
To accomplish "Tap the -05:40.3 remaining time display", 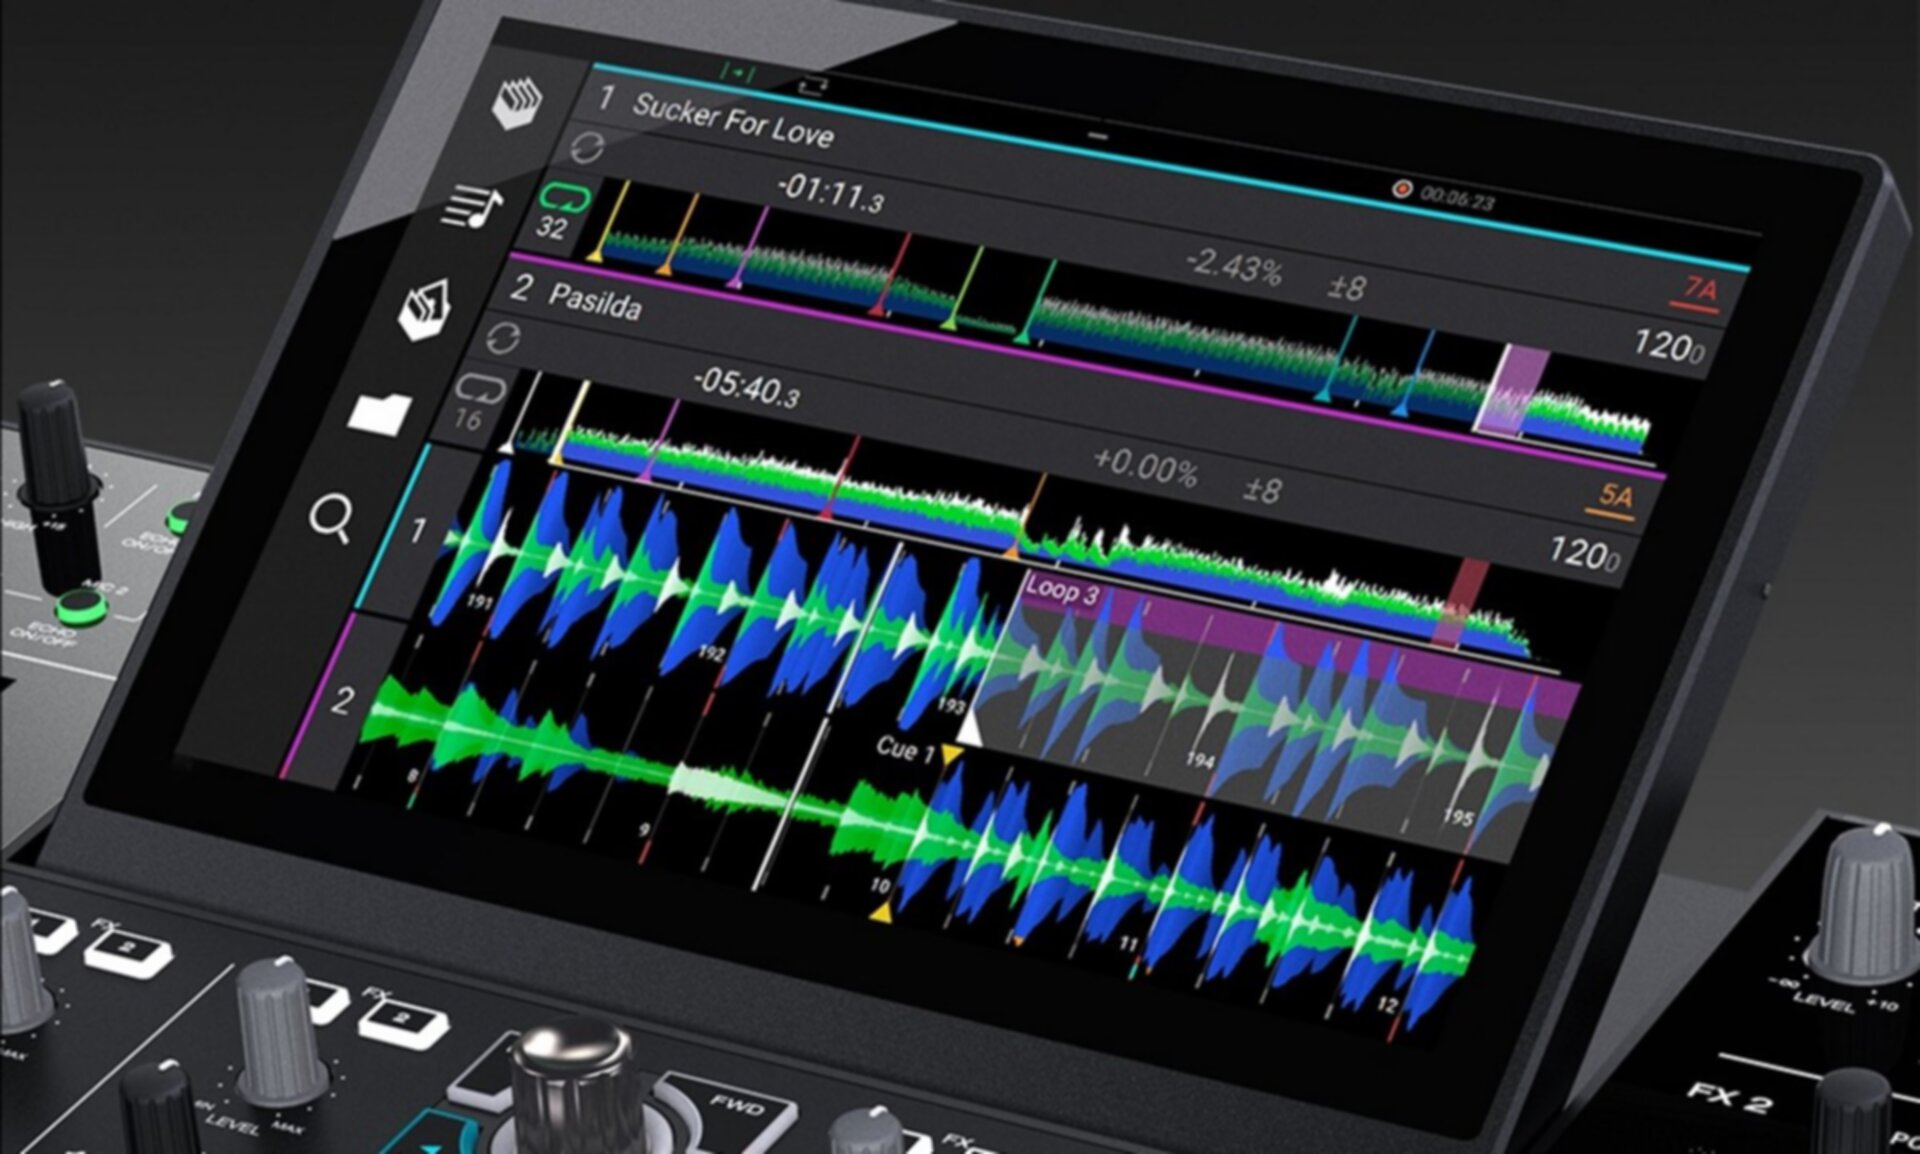I will coord(746,385).
